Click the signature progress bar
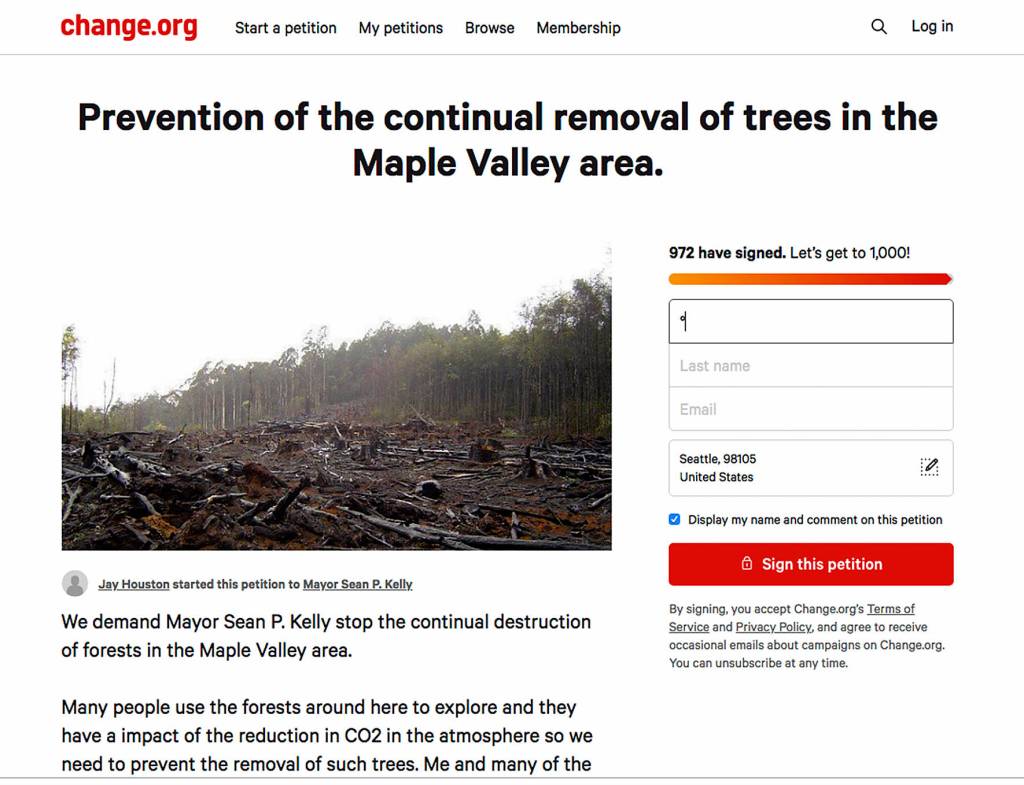 pos(810,277)
